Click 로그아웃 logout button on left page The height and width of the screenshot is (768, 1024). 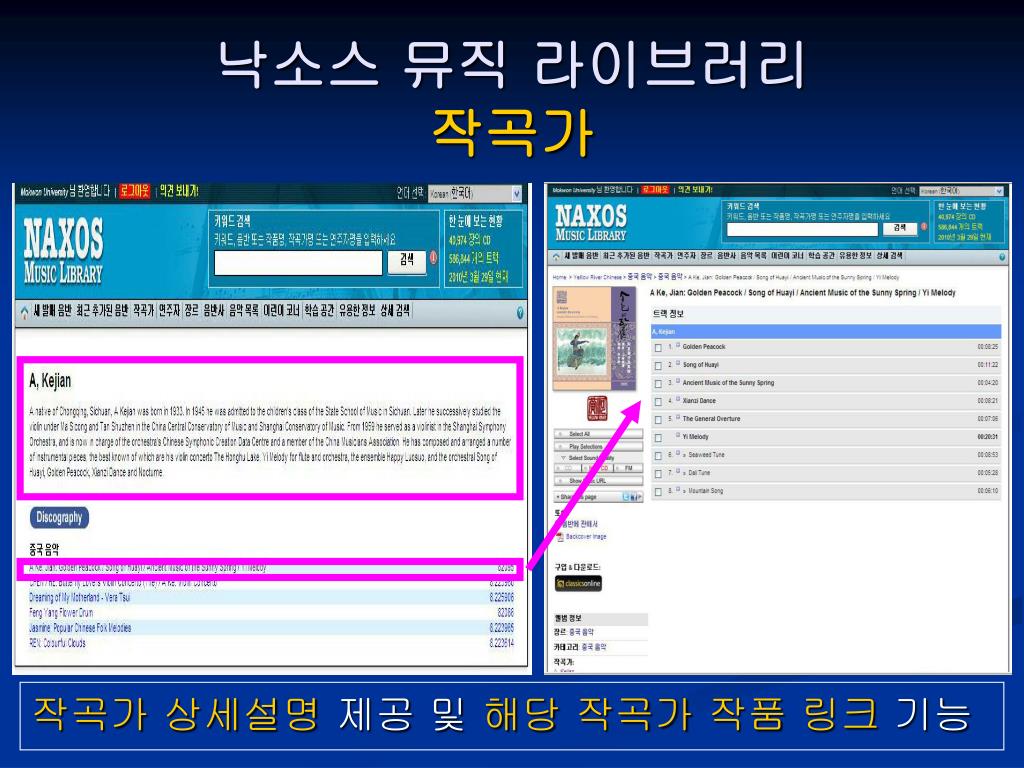click(135, 191)
